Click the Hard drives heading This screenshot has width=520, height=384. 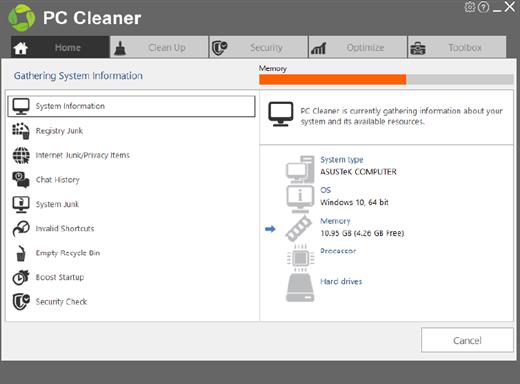pos(341,281)
